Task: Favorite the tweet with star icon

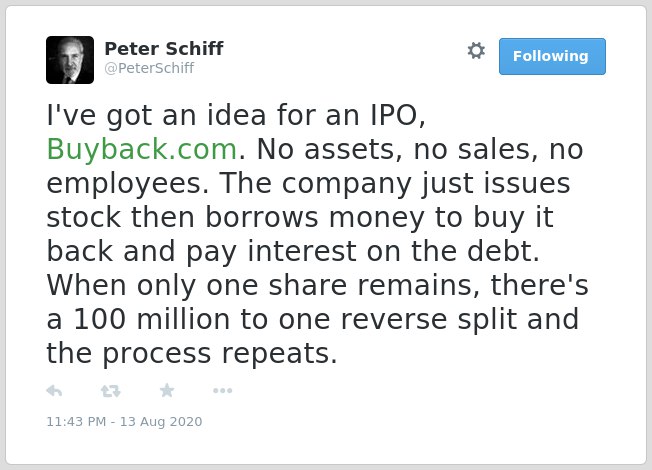Action: pos(167,390)
